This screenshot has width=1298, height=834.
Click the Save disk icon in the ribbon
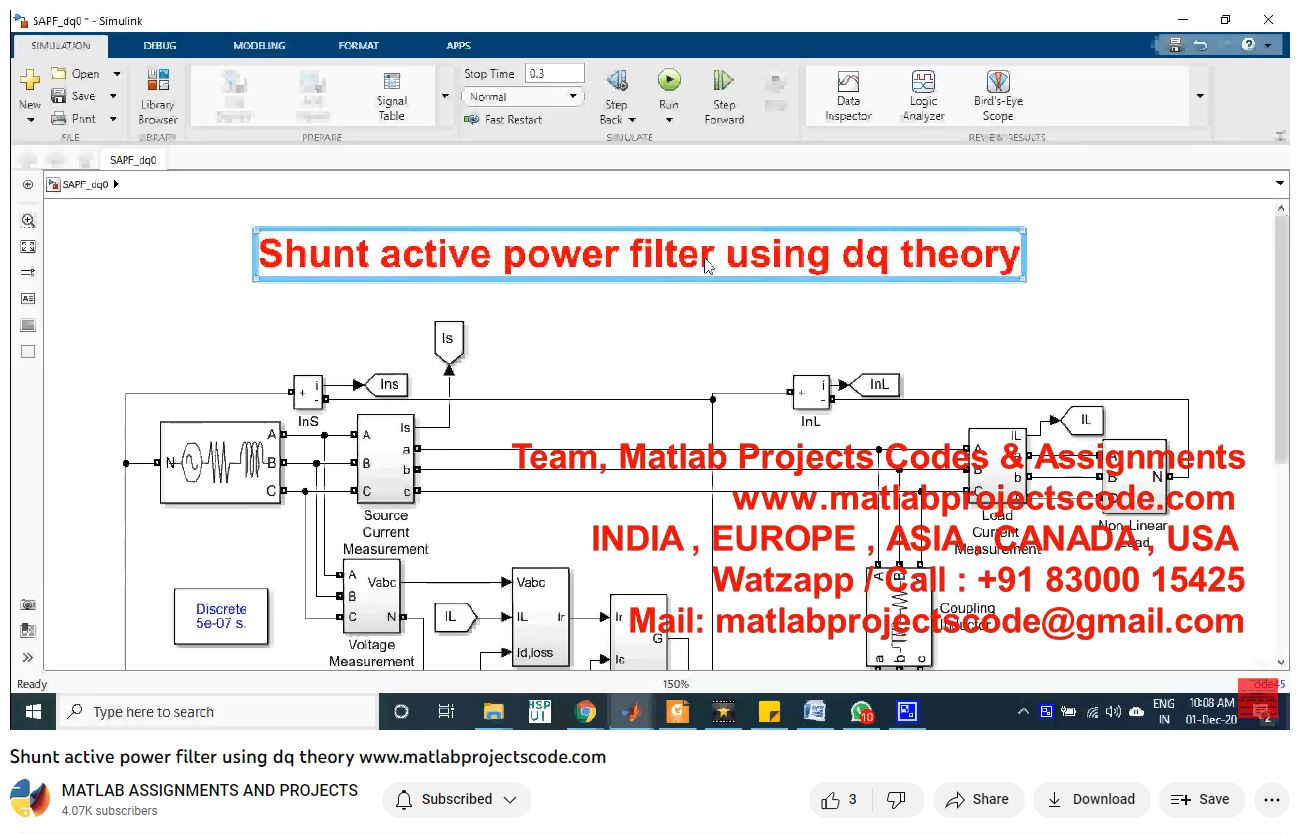59,96
